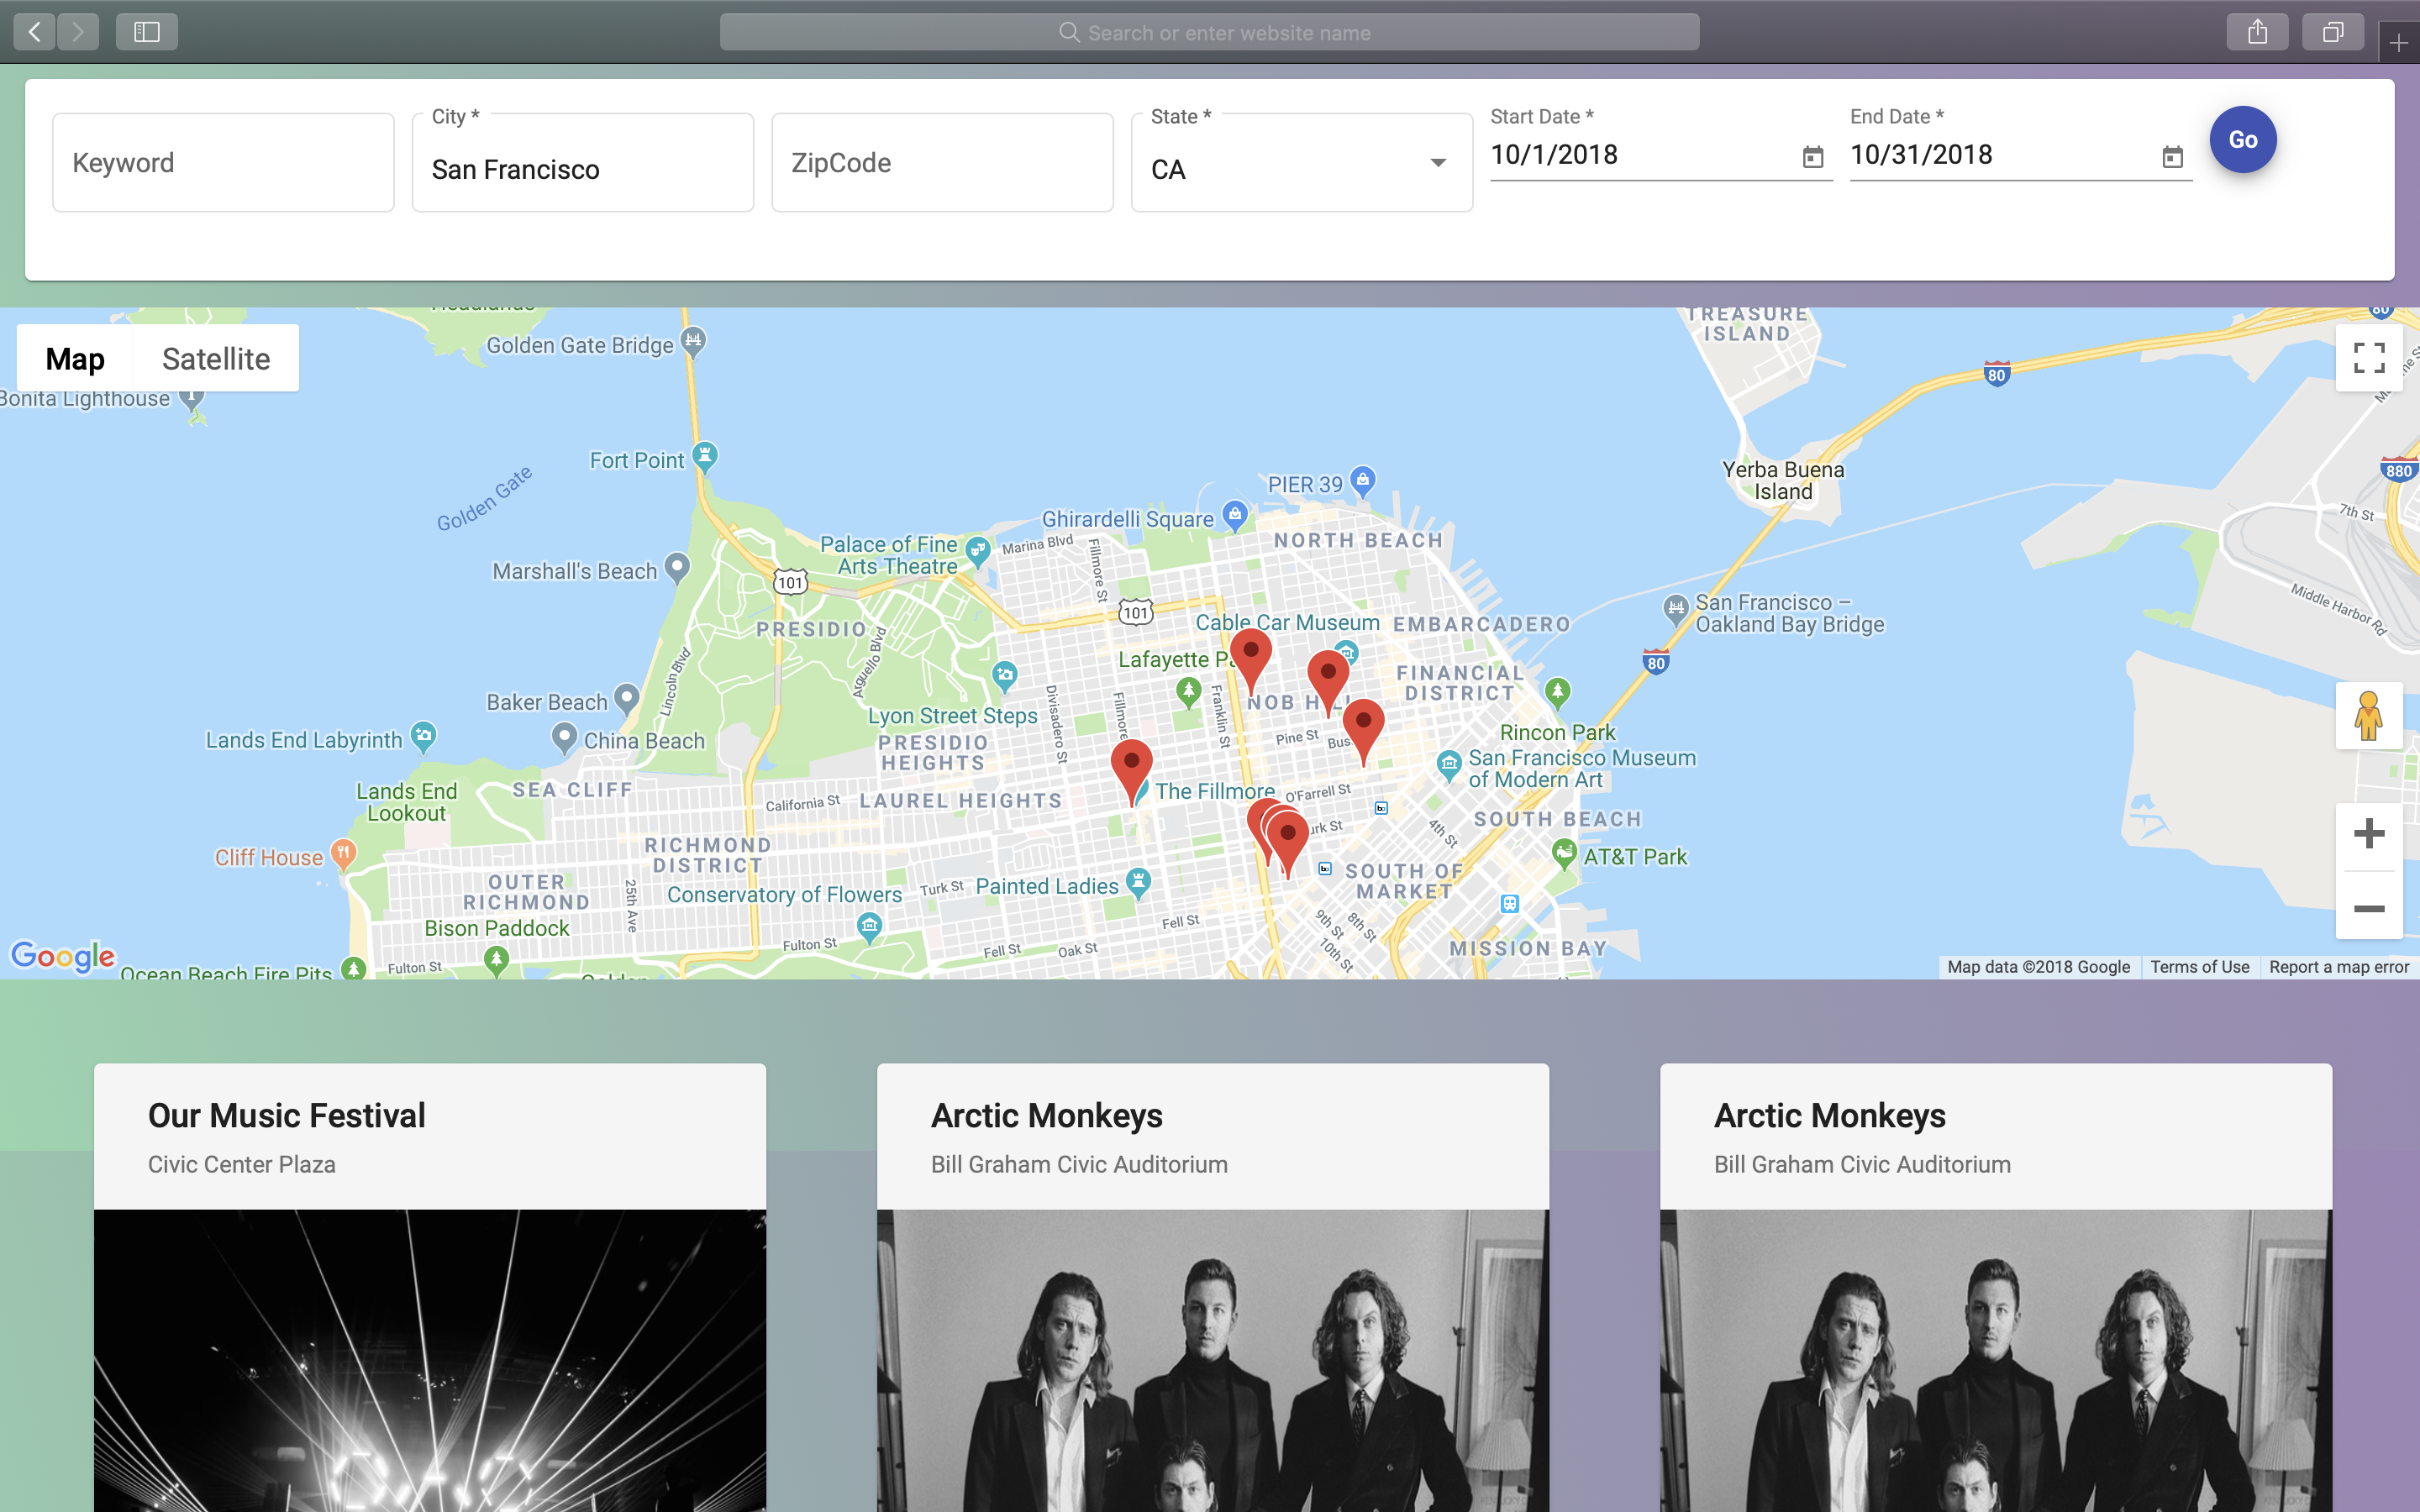This screenshot has width=2420, height=1512.
Task: Zoom out the map with minus
Action: click(x=2368, y=908)
